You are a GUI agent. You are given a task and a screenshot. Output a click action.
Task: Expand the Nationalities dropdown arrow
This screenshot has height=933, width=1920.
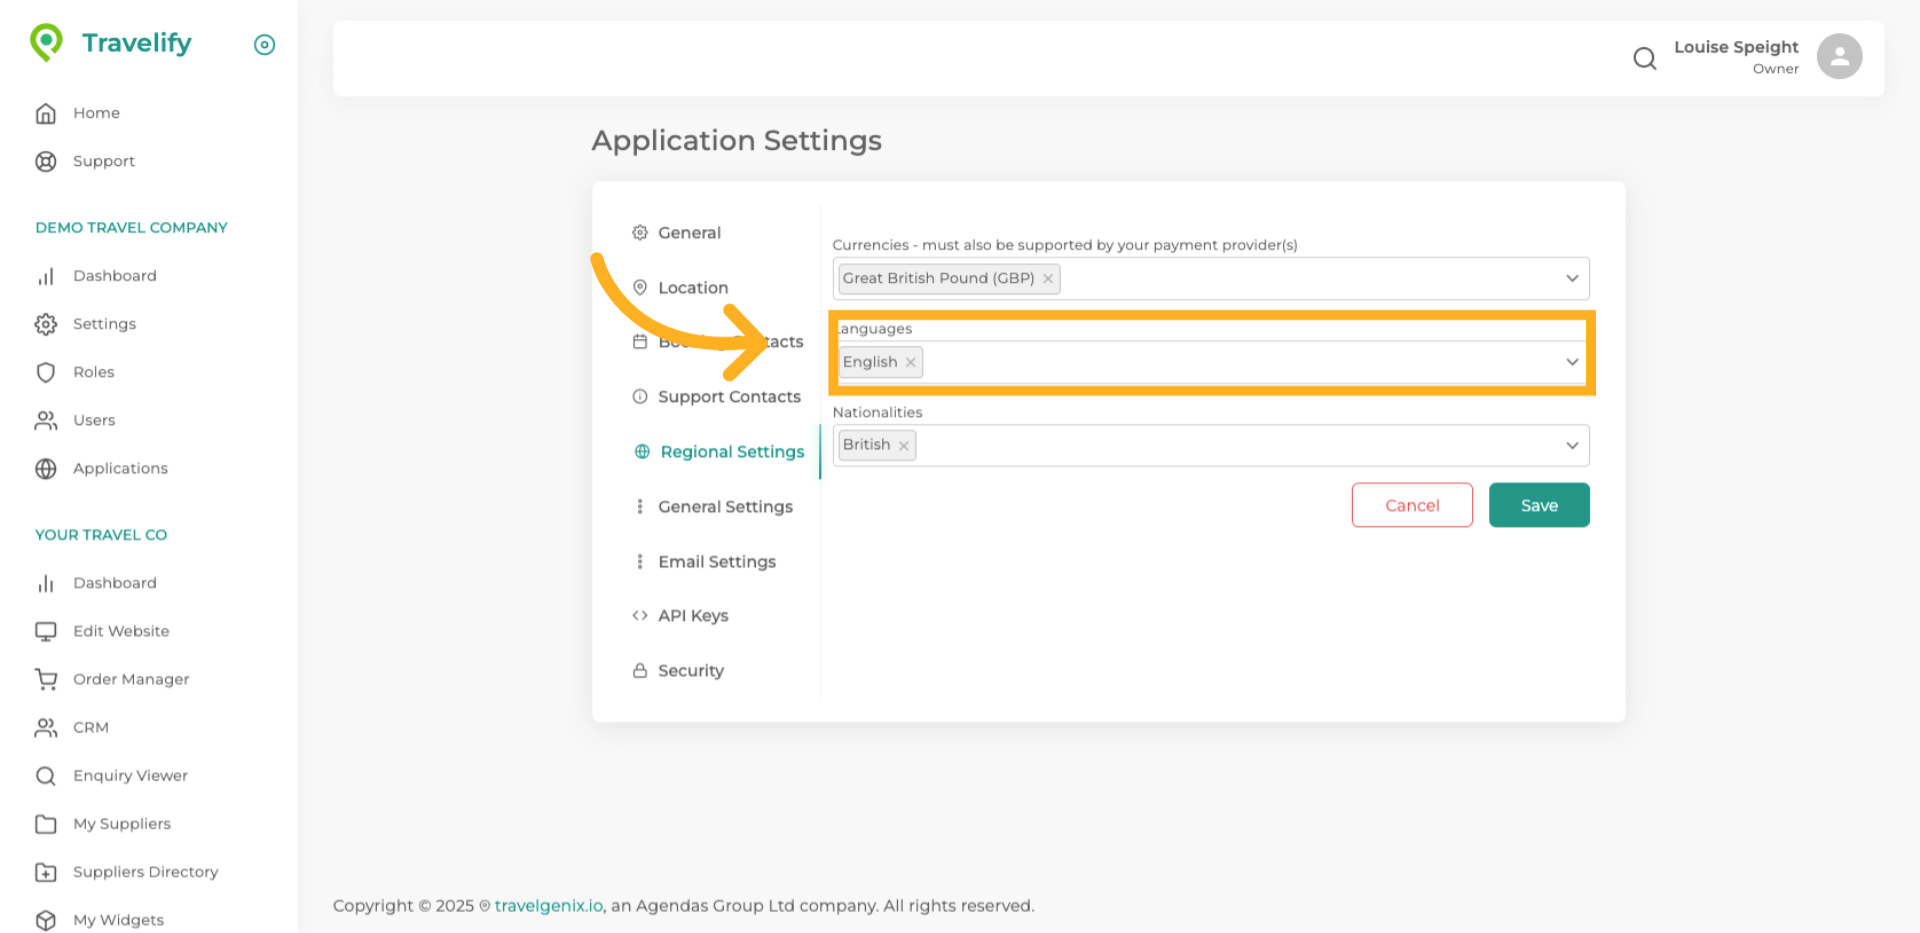(x=1571, y=446)
